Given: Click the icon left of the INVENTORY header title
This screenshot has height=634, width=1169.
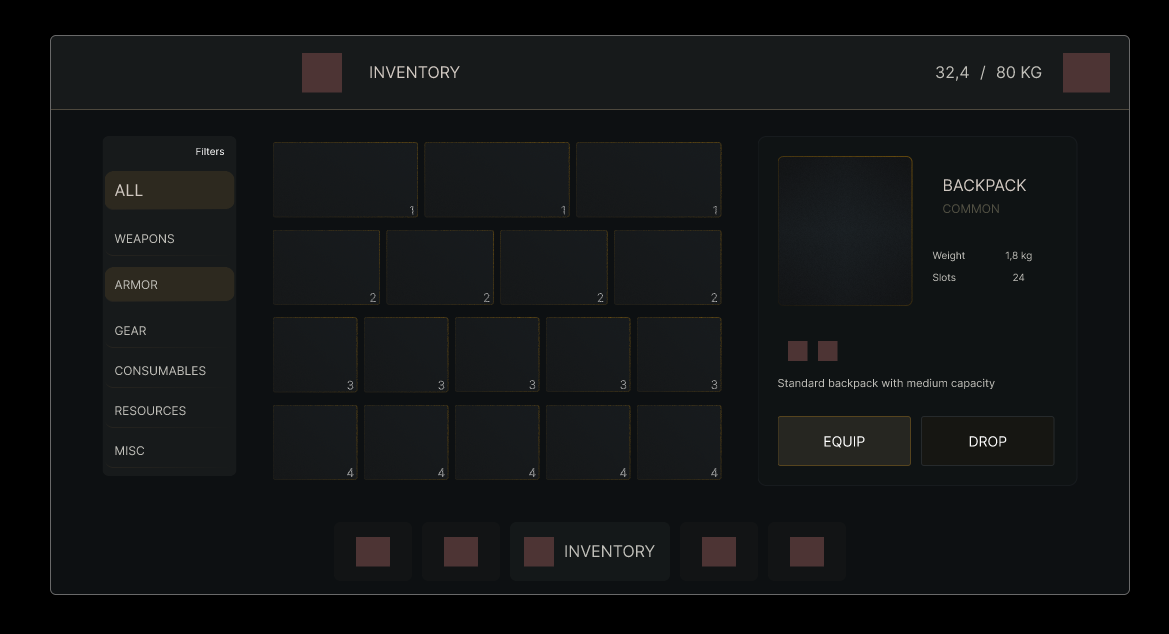Looking at the screenshot, I should [322, 72].
